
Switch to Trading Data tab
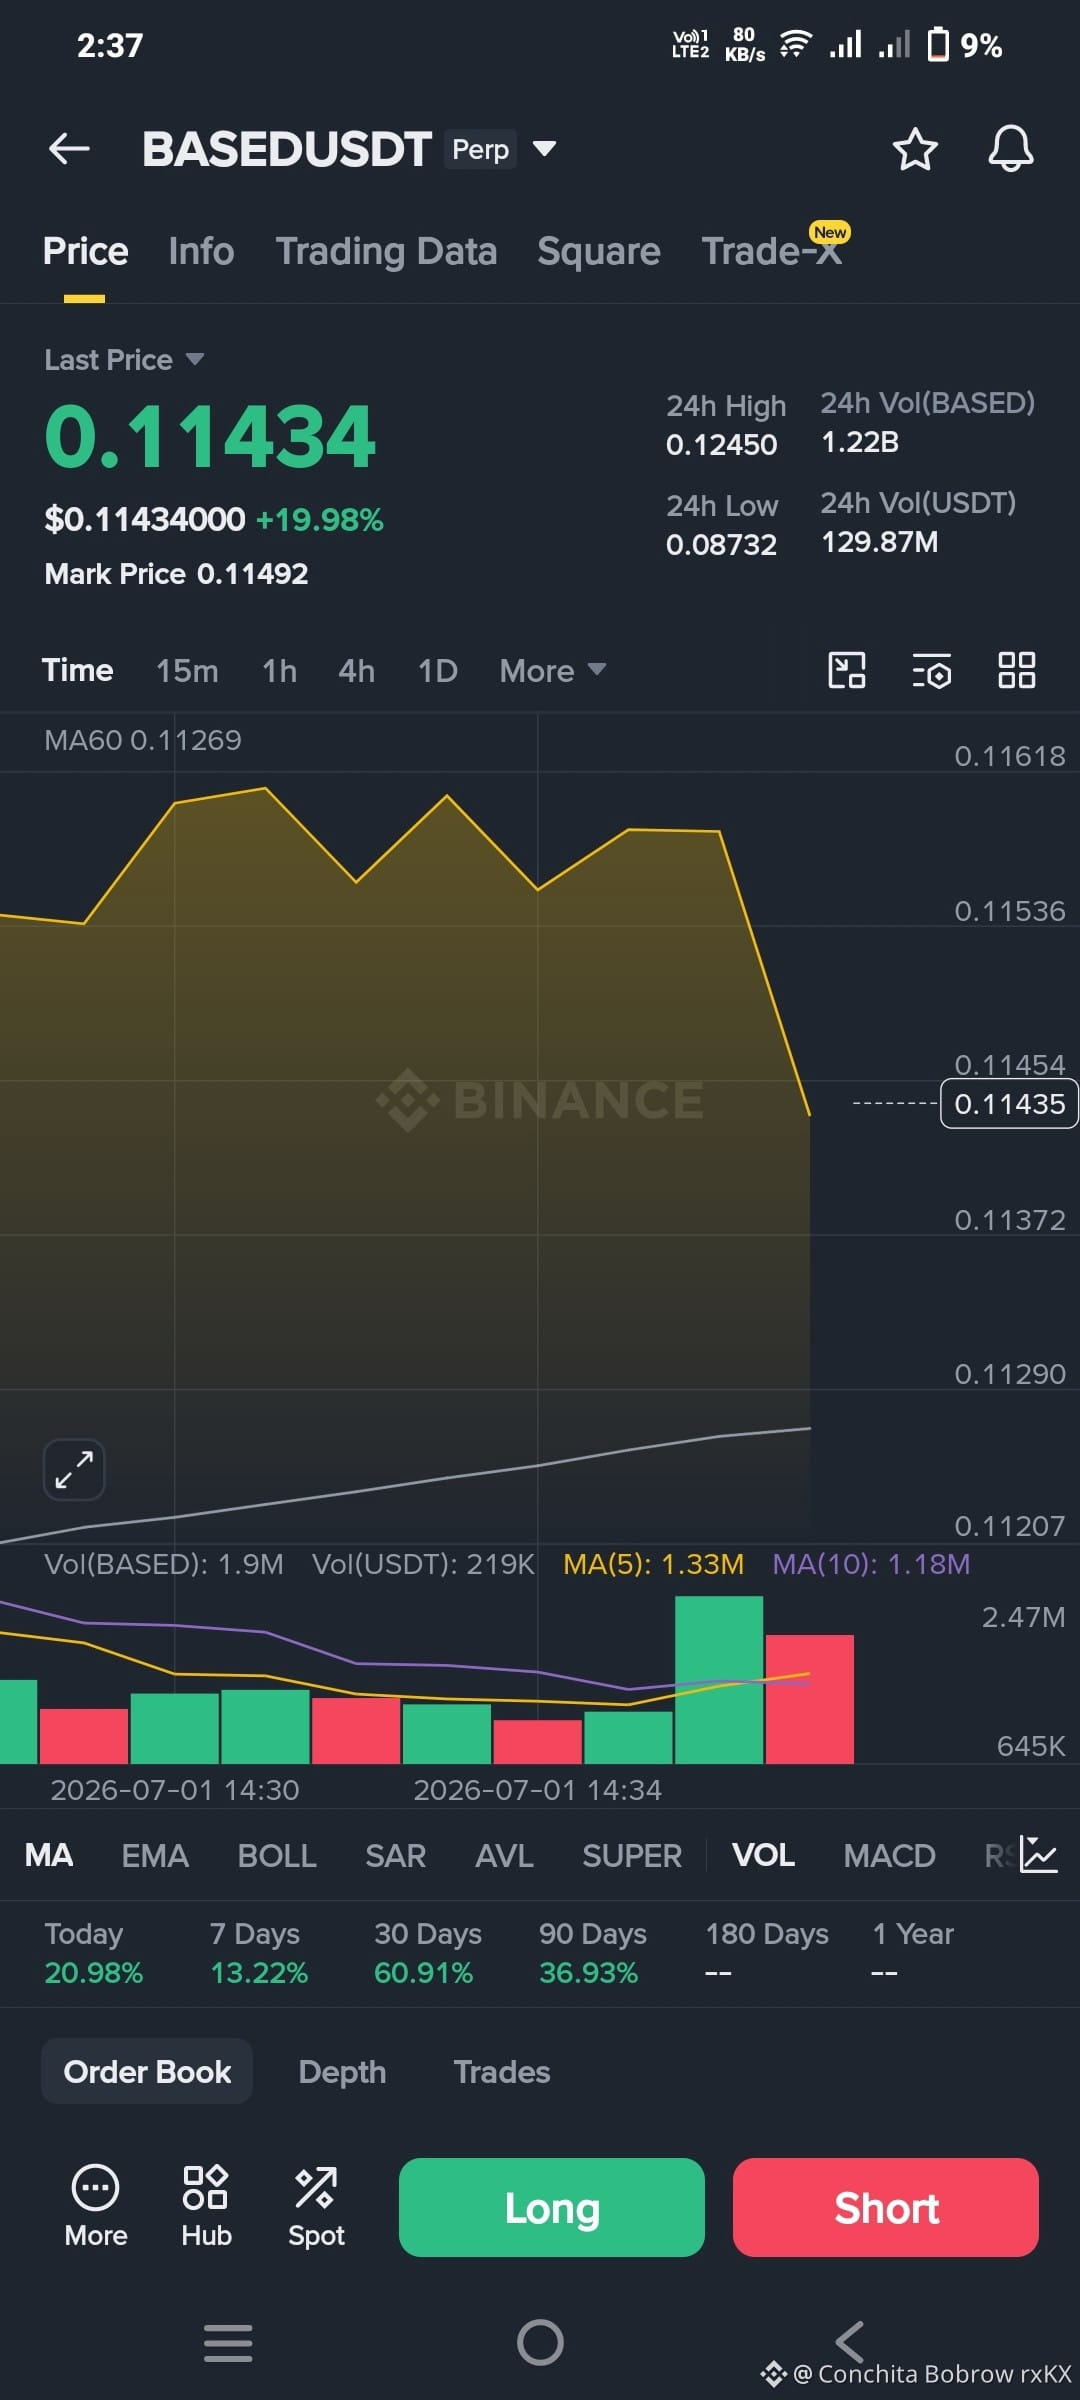pyautogui.click(x=386, y=251)
